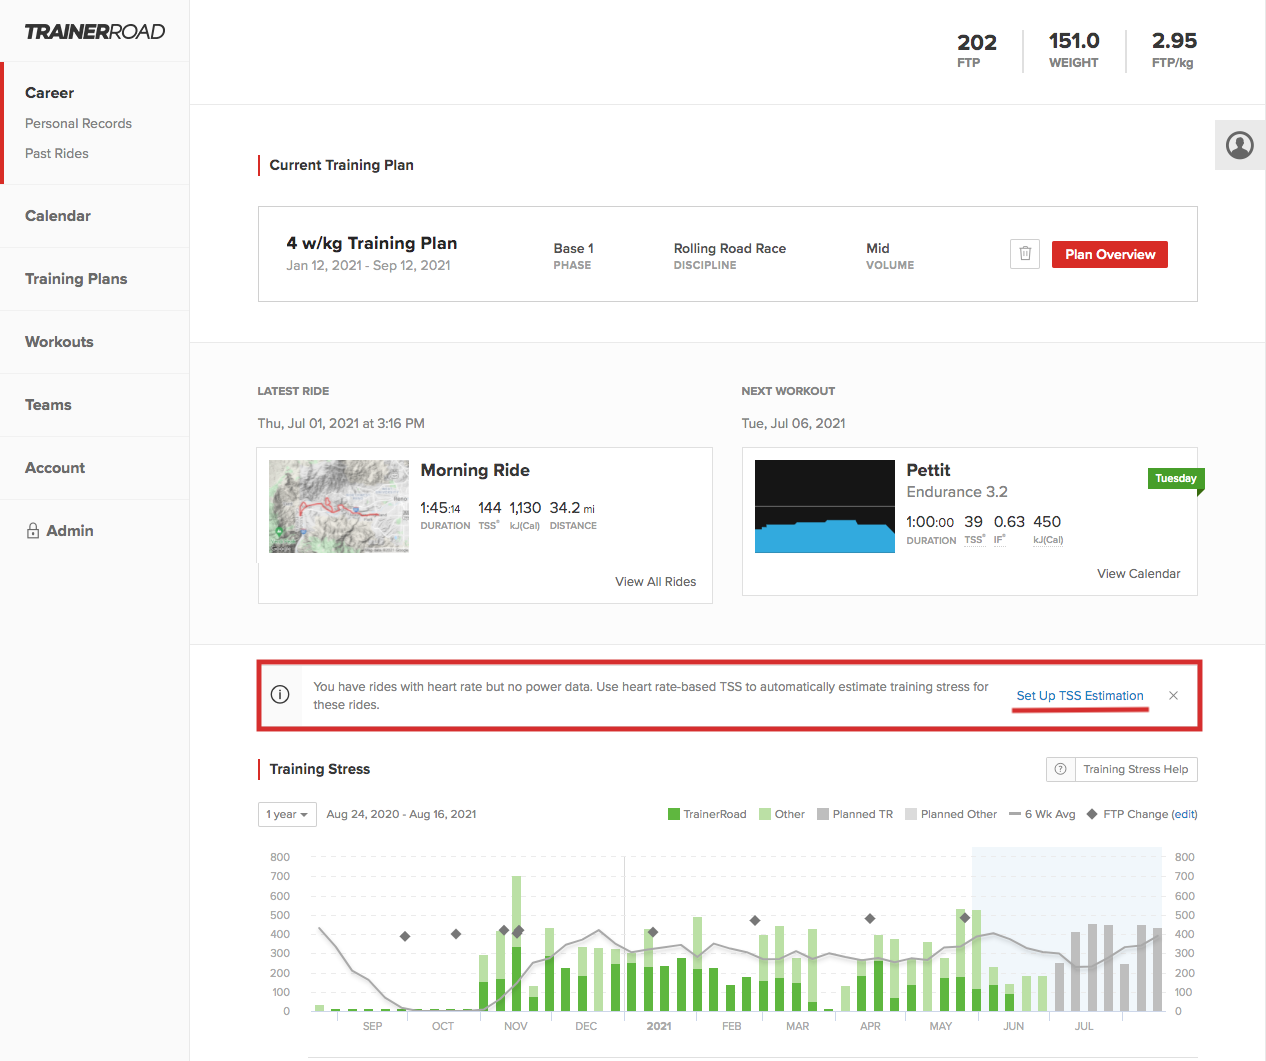Go to the Workouts section
1266x1061 pixels.
pyautogui.click(x=59, y=342)
